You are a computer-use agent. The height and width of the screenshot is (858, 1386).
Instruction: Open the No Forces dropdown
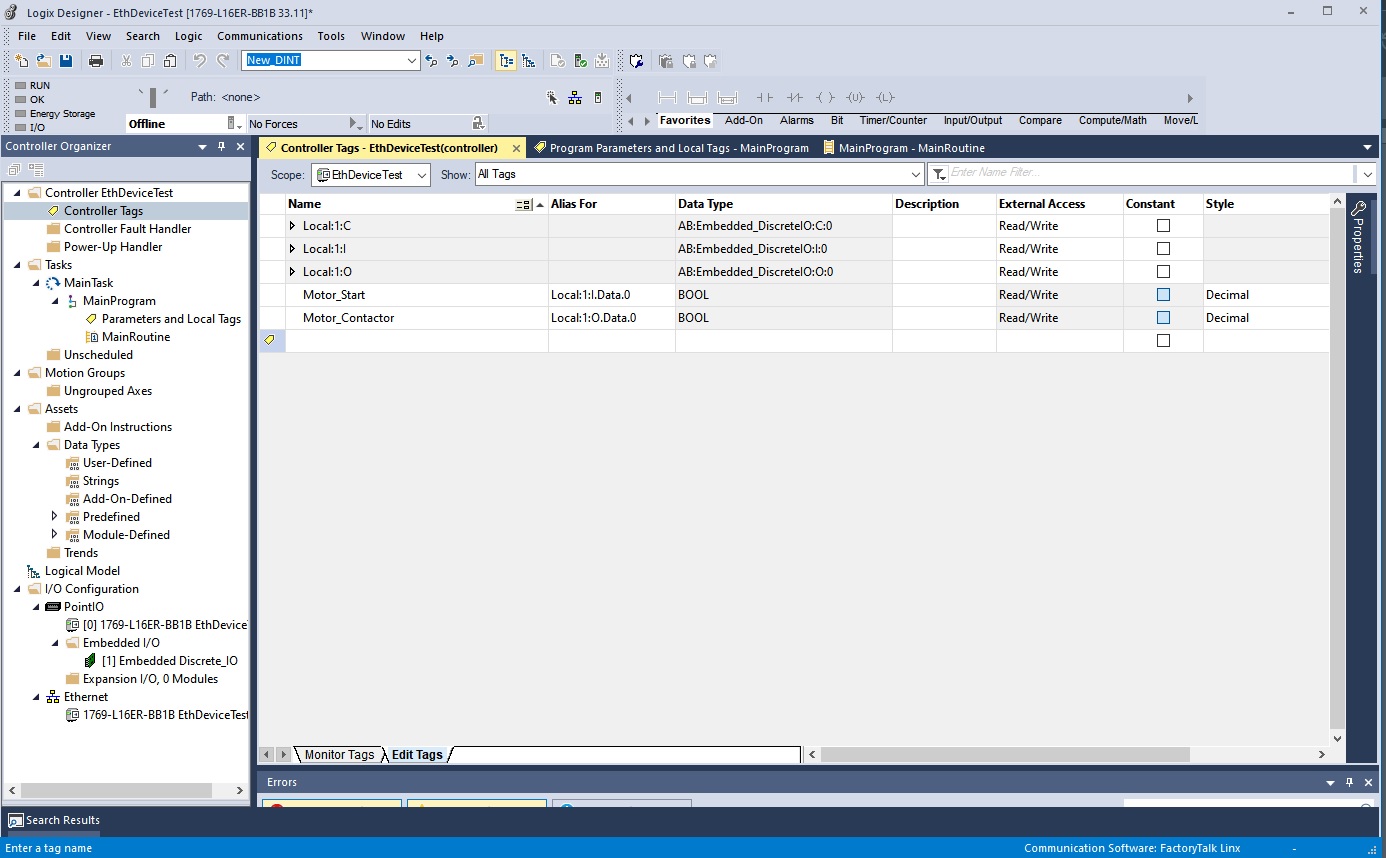356,124
